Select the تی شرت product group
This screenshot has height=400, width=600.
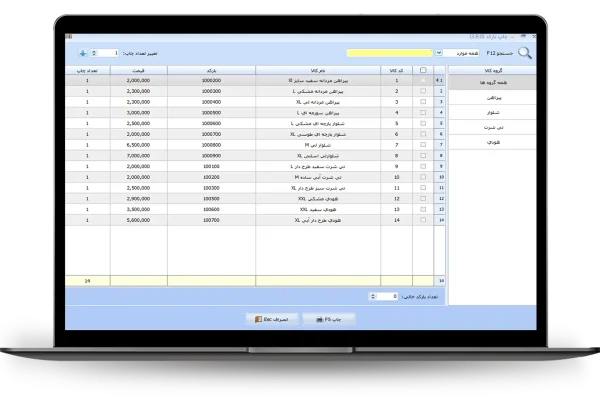(x=492, y=127)
